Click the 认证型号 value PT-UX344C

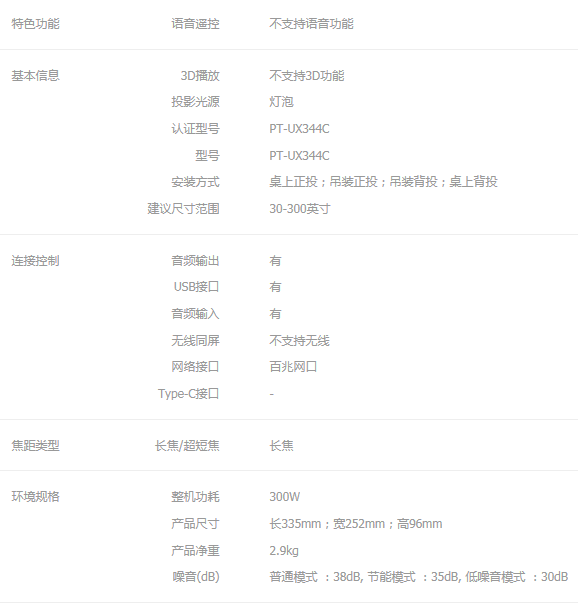pos(299,129)
